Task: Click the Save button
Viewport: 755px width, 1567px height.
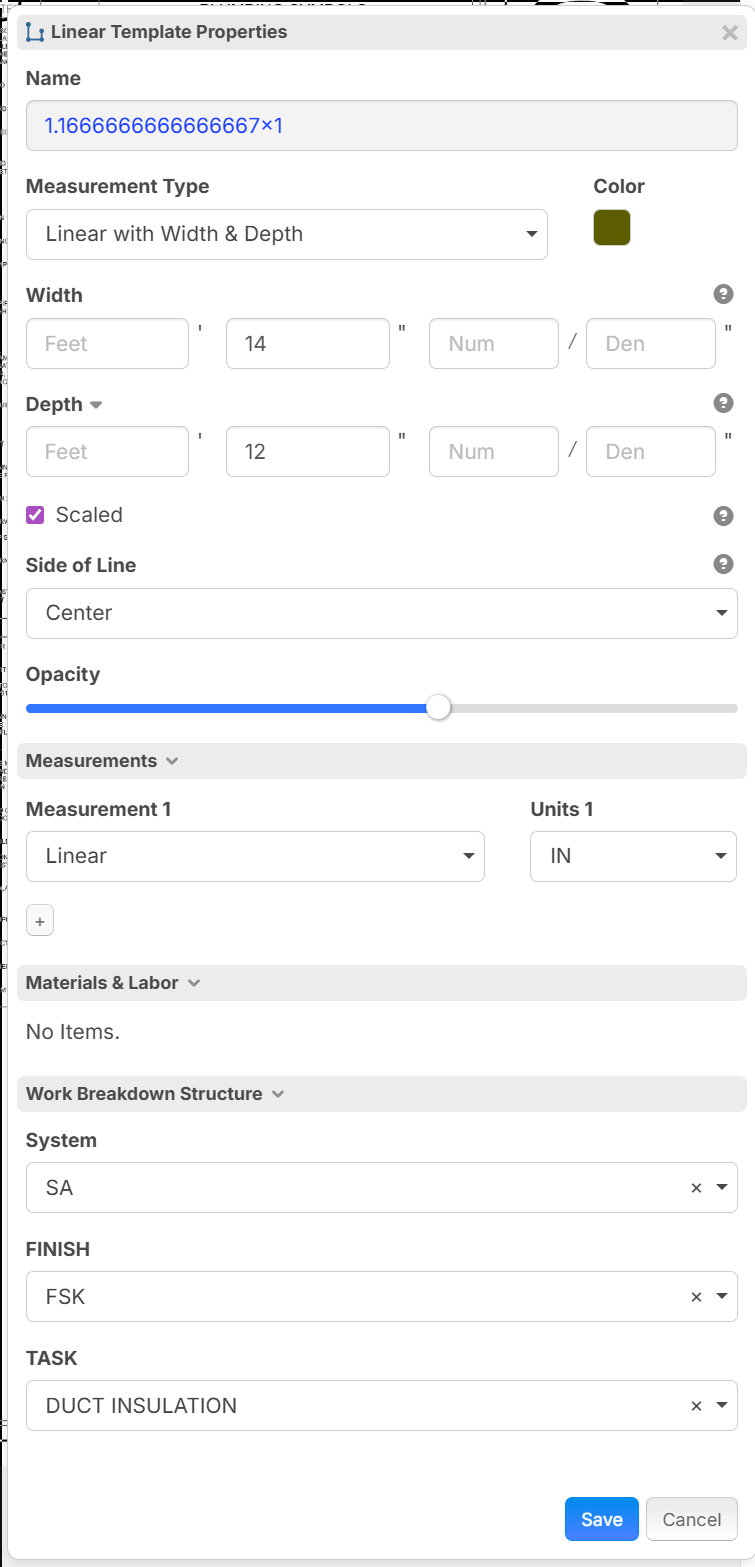Action: [x=601, y=1519]
